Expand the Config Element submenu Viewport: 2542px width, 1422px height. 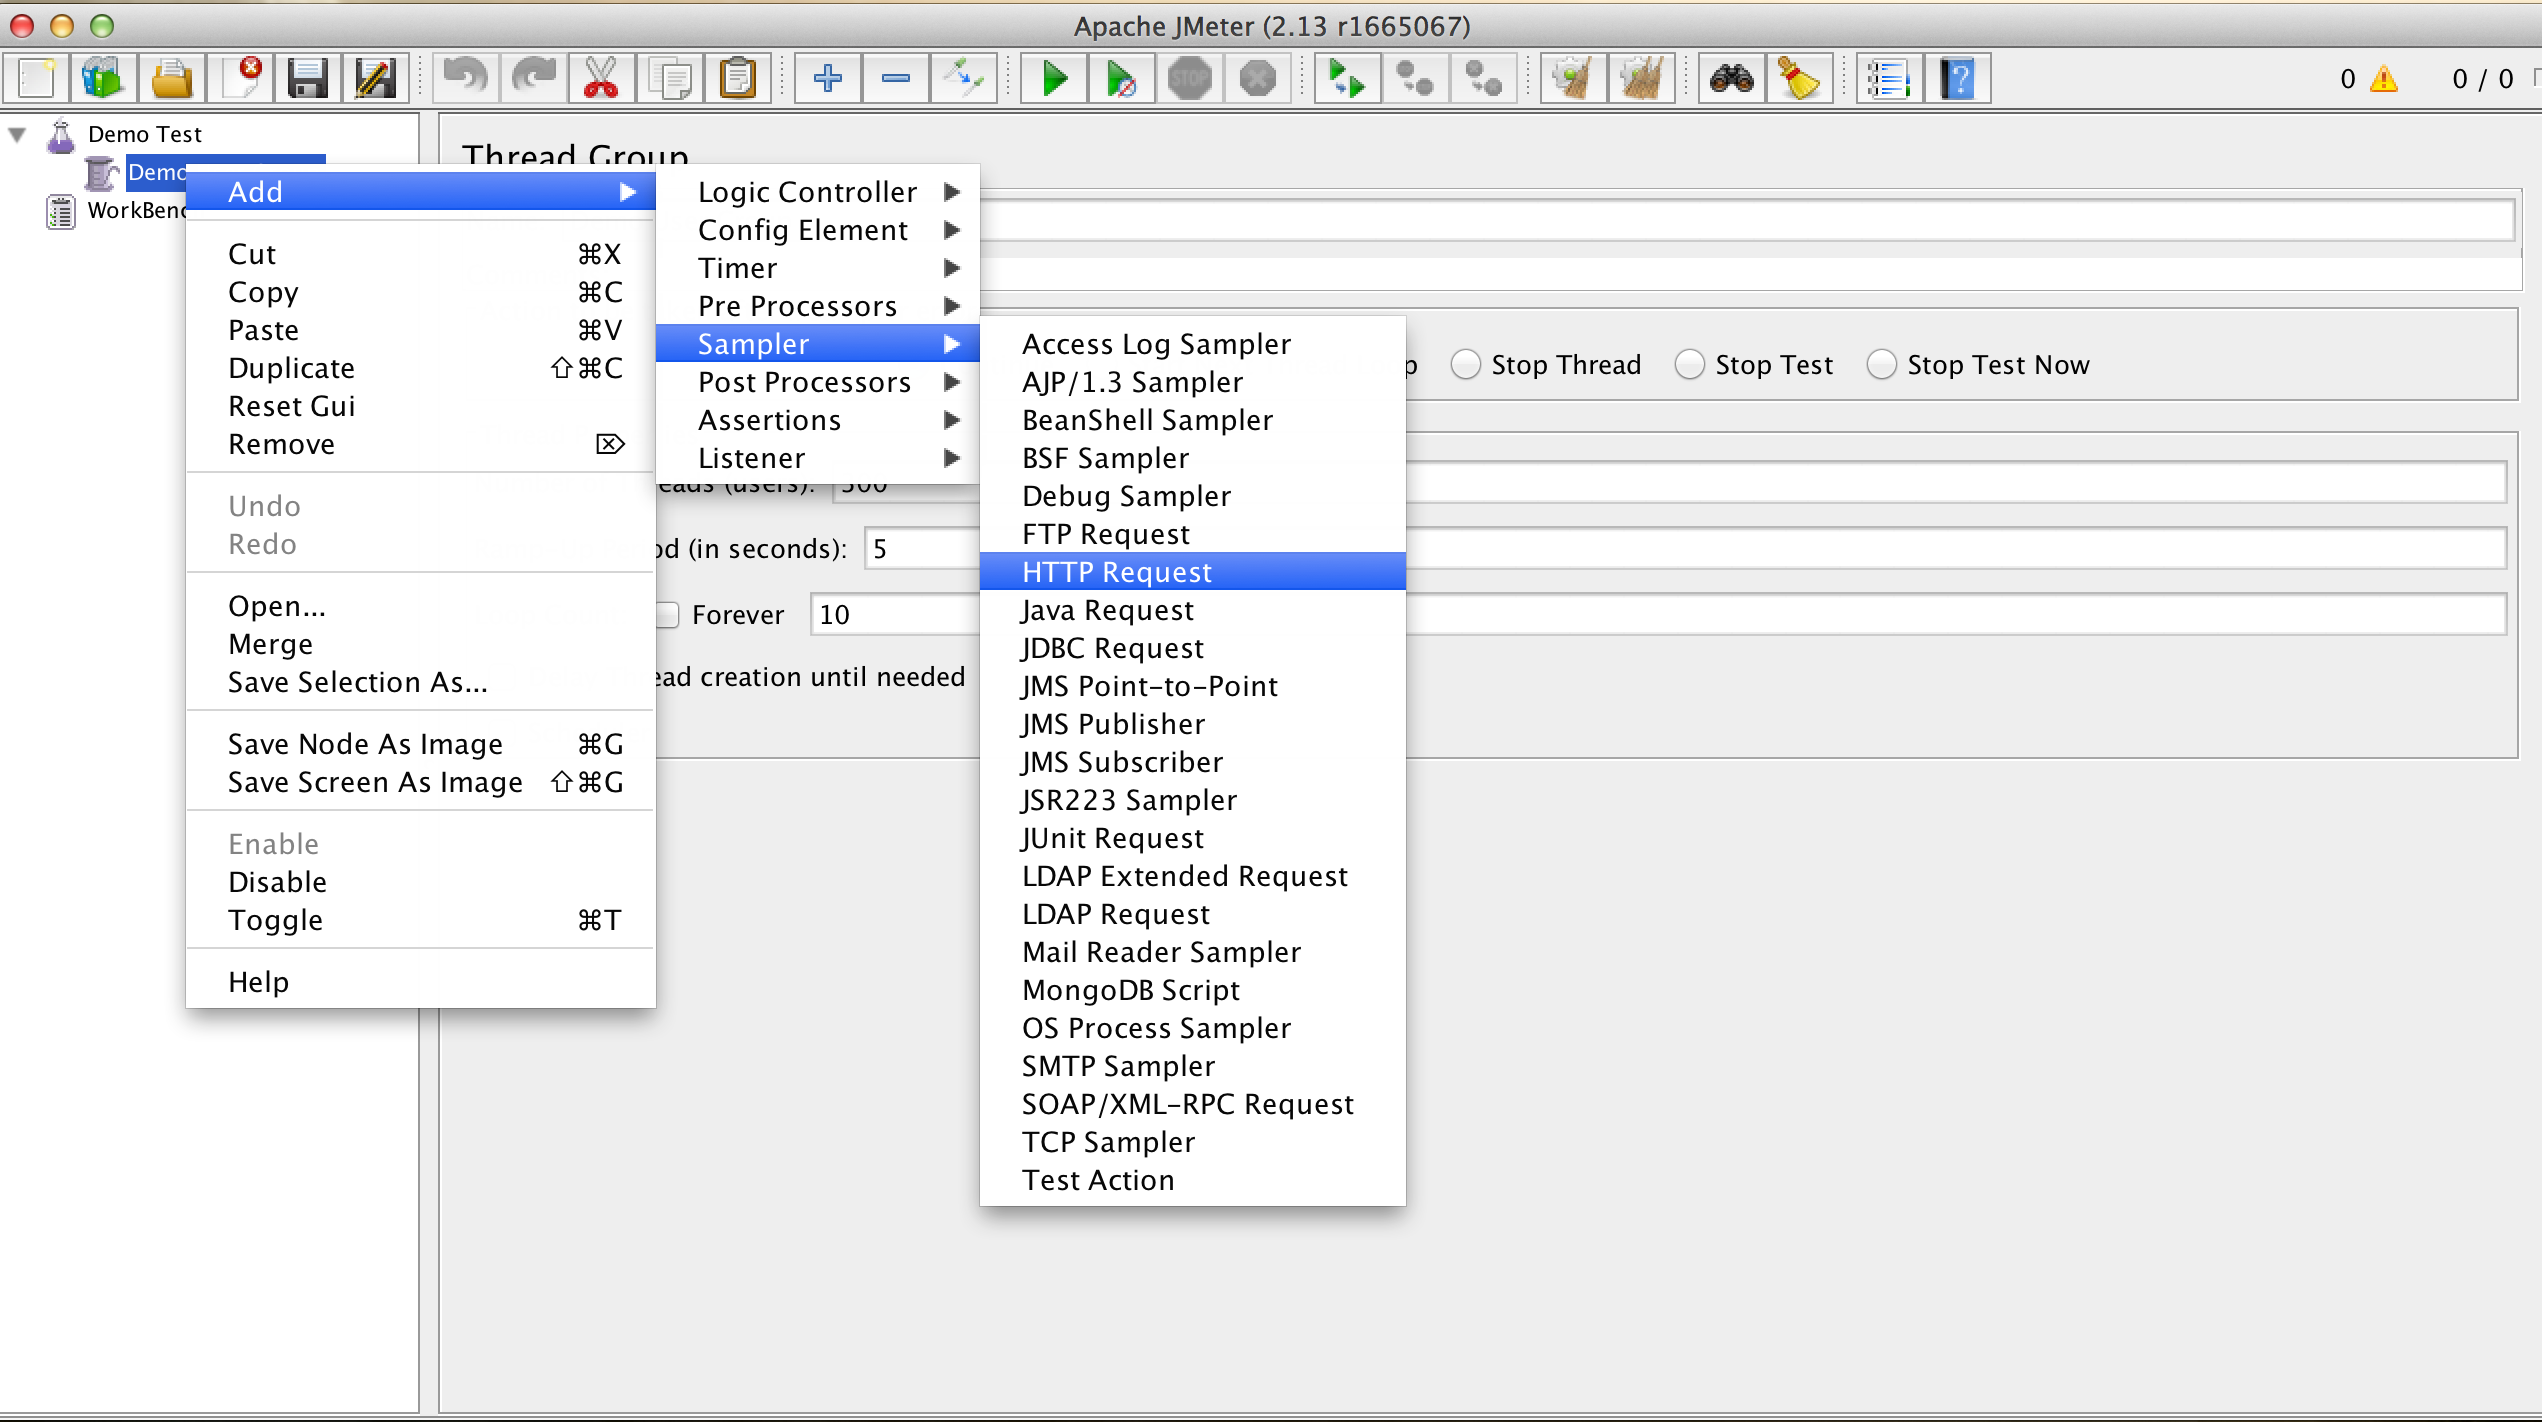[817, 230]
